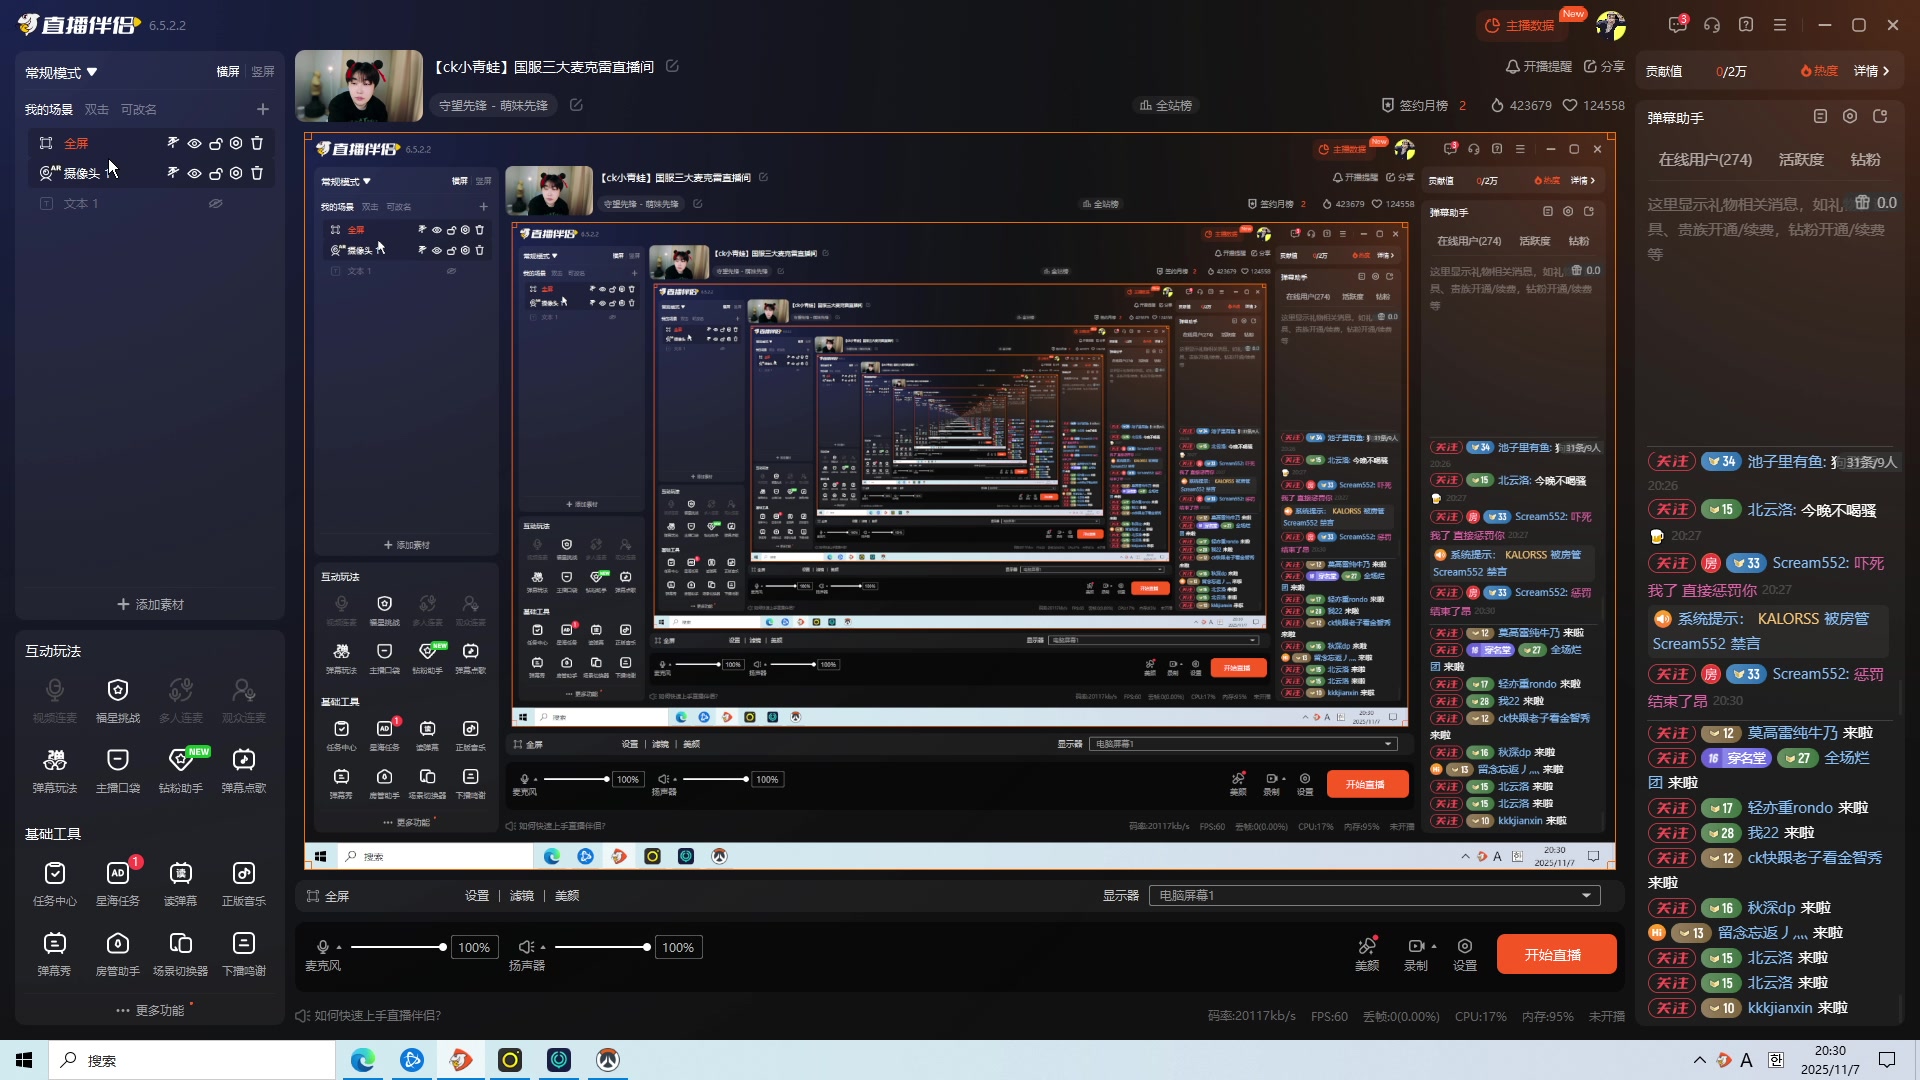Screen dimensions: 1920x1080
Task: Toggle eye icon on 摄像头 source
Action: coord(194,174)
